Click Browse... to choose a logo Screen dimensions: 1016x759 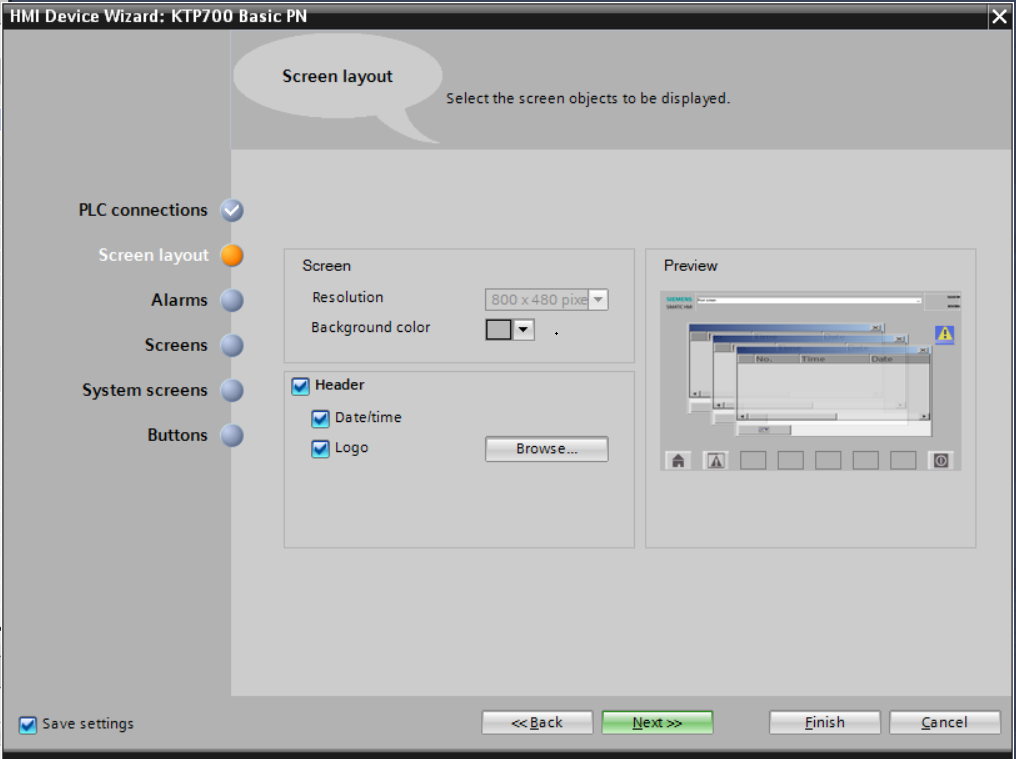click(x=546, y=449)
